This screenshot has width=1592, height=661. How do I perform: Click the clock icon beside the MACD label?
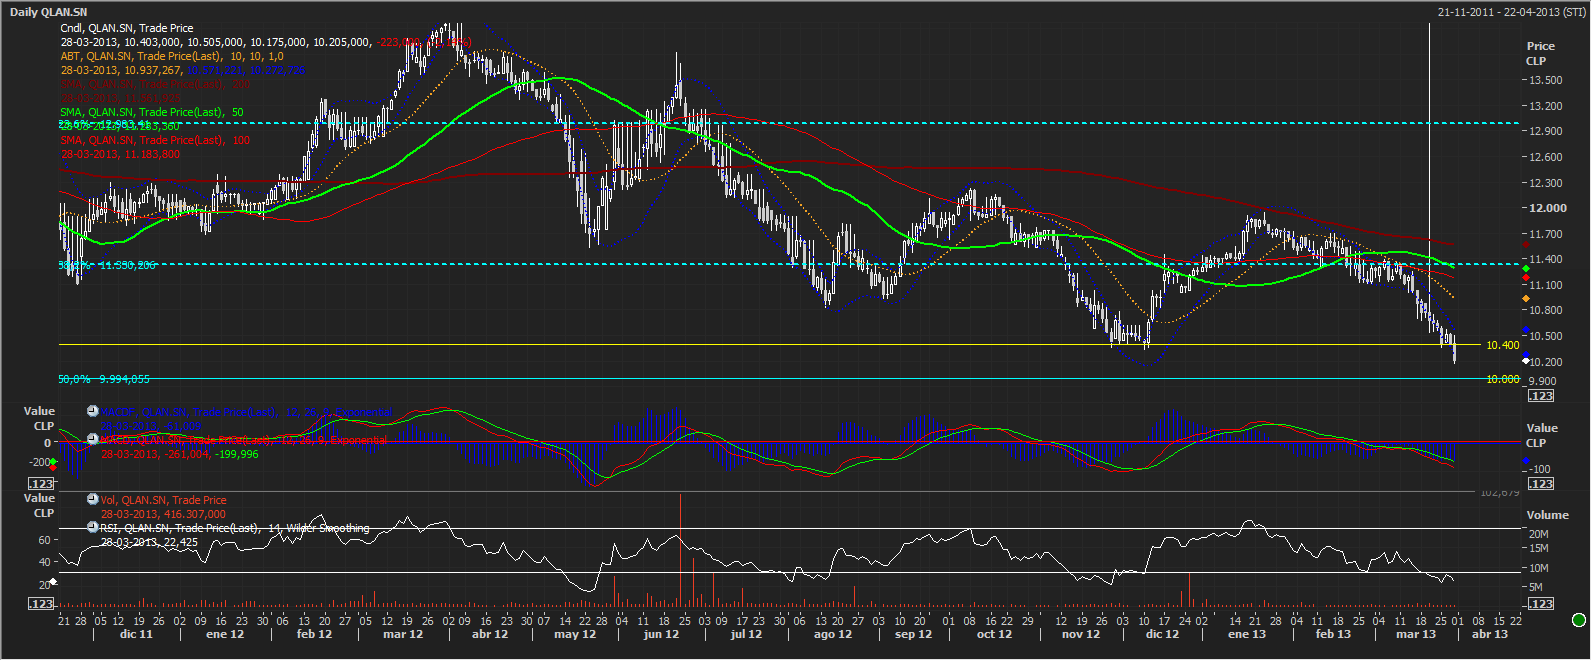pos(93,439)
